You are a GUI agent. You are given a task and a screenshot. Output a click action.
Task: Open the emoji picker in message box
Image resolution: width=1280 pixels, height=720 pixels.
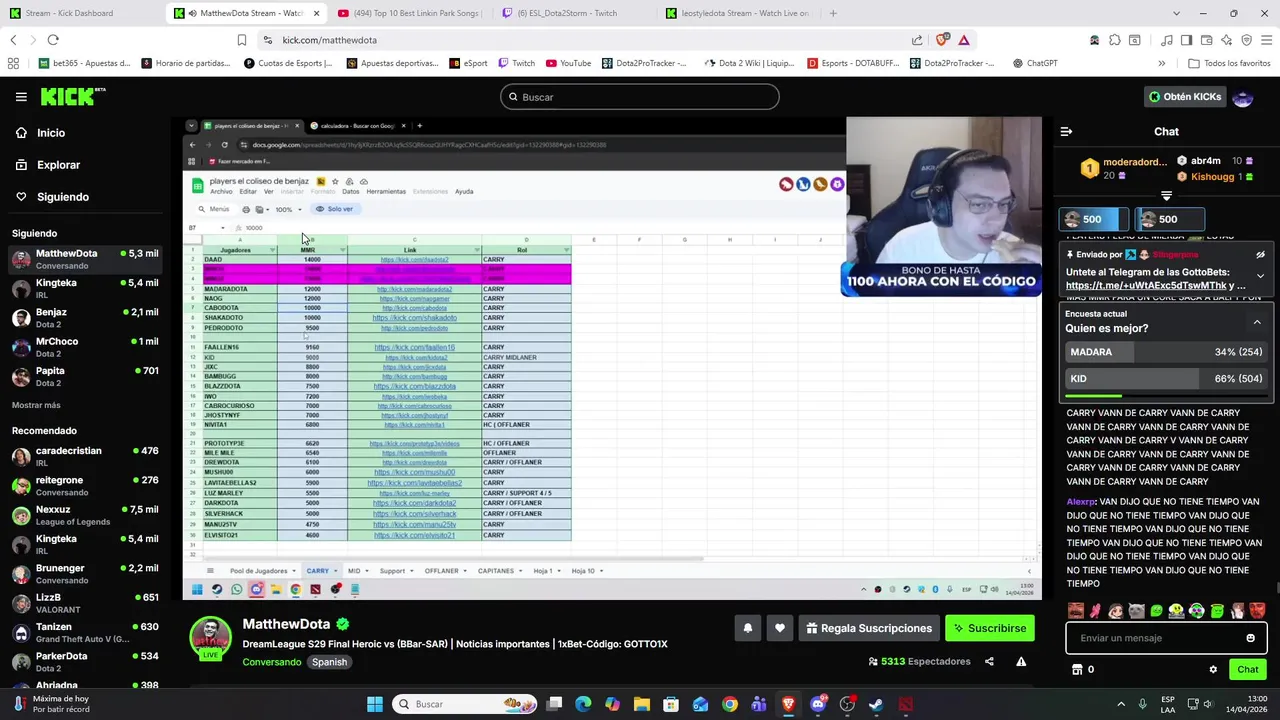click(1250, 638)
